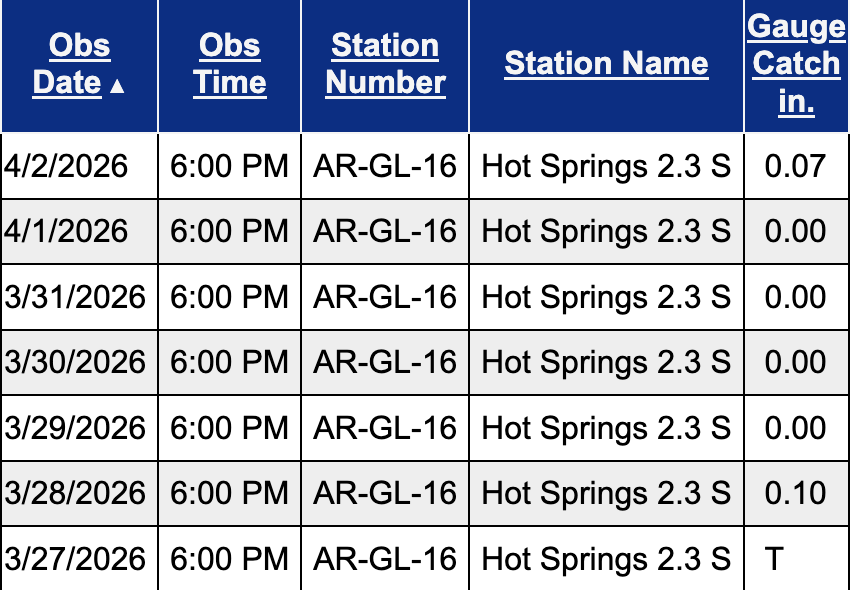850x590 pixels.
Task: Click the 0.00 value in 3/29/2026 row
Action: point(795,428)
